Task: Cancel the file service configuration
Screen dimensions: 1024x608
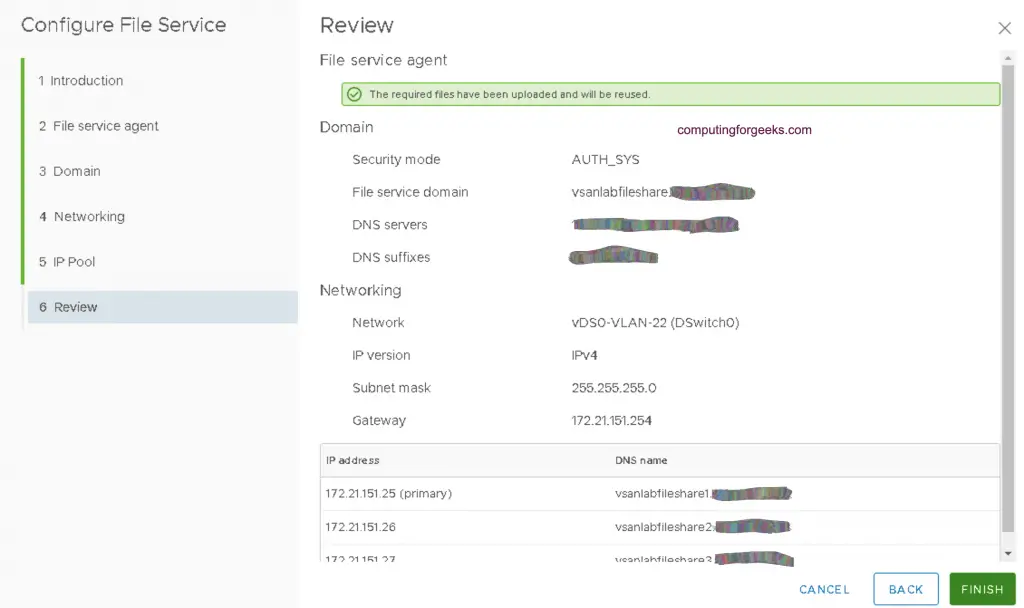Action: point(824,589)
